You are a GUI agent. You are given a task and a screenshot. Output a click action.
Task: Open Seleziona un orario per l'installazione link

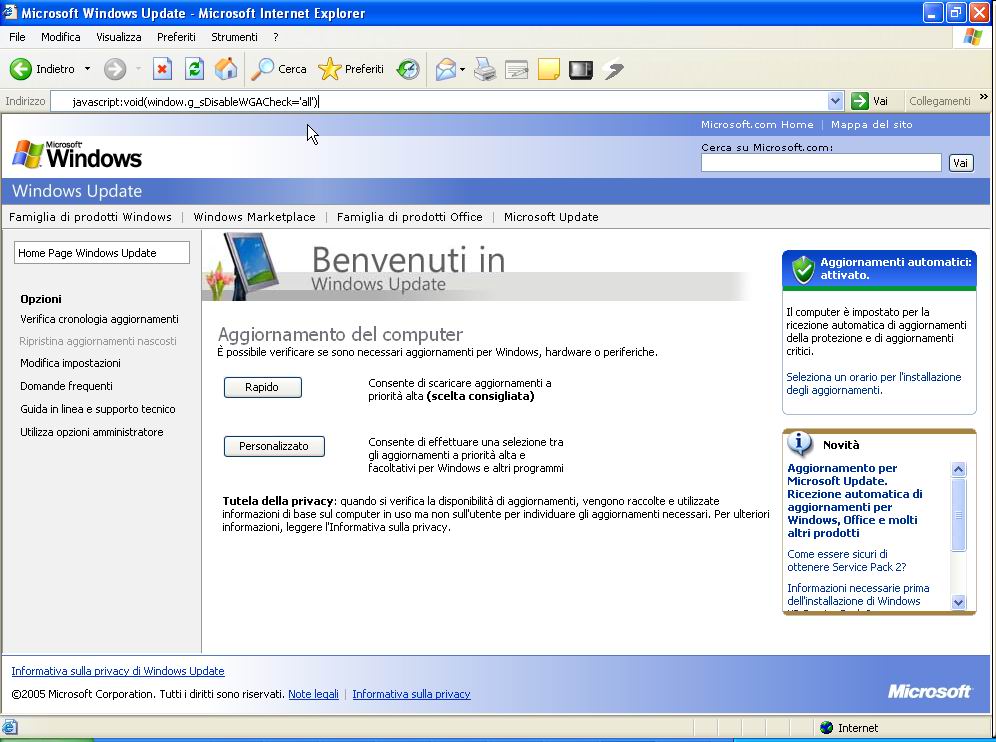click(x=873, y=383)
